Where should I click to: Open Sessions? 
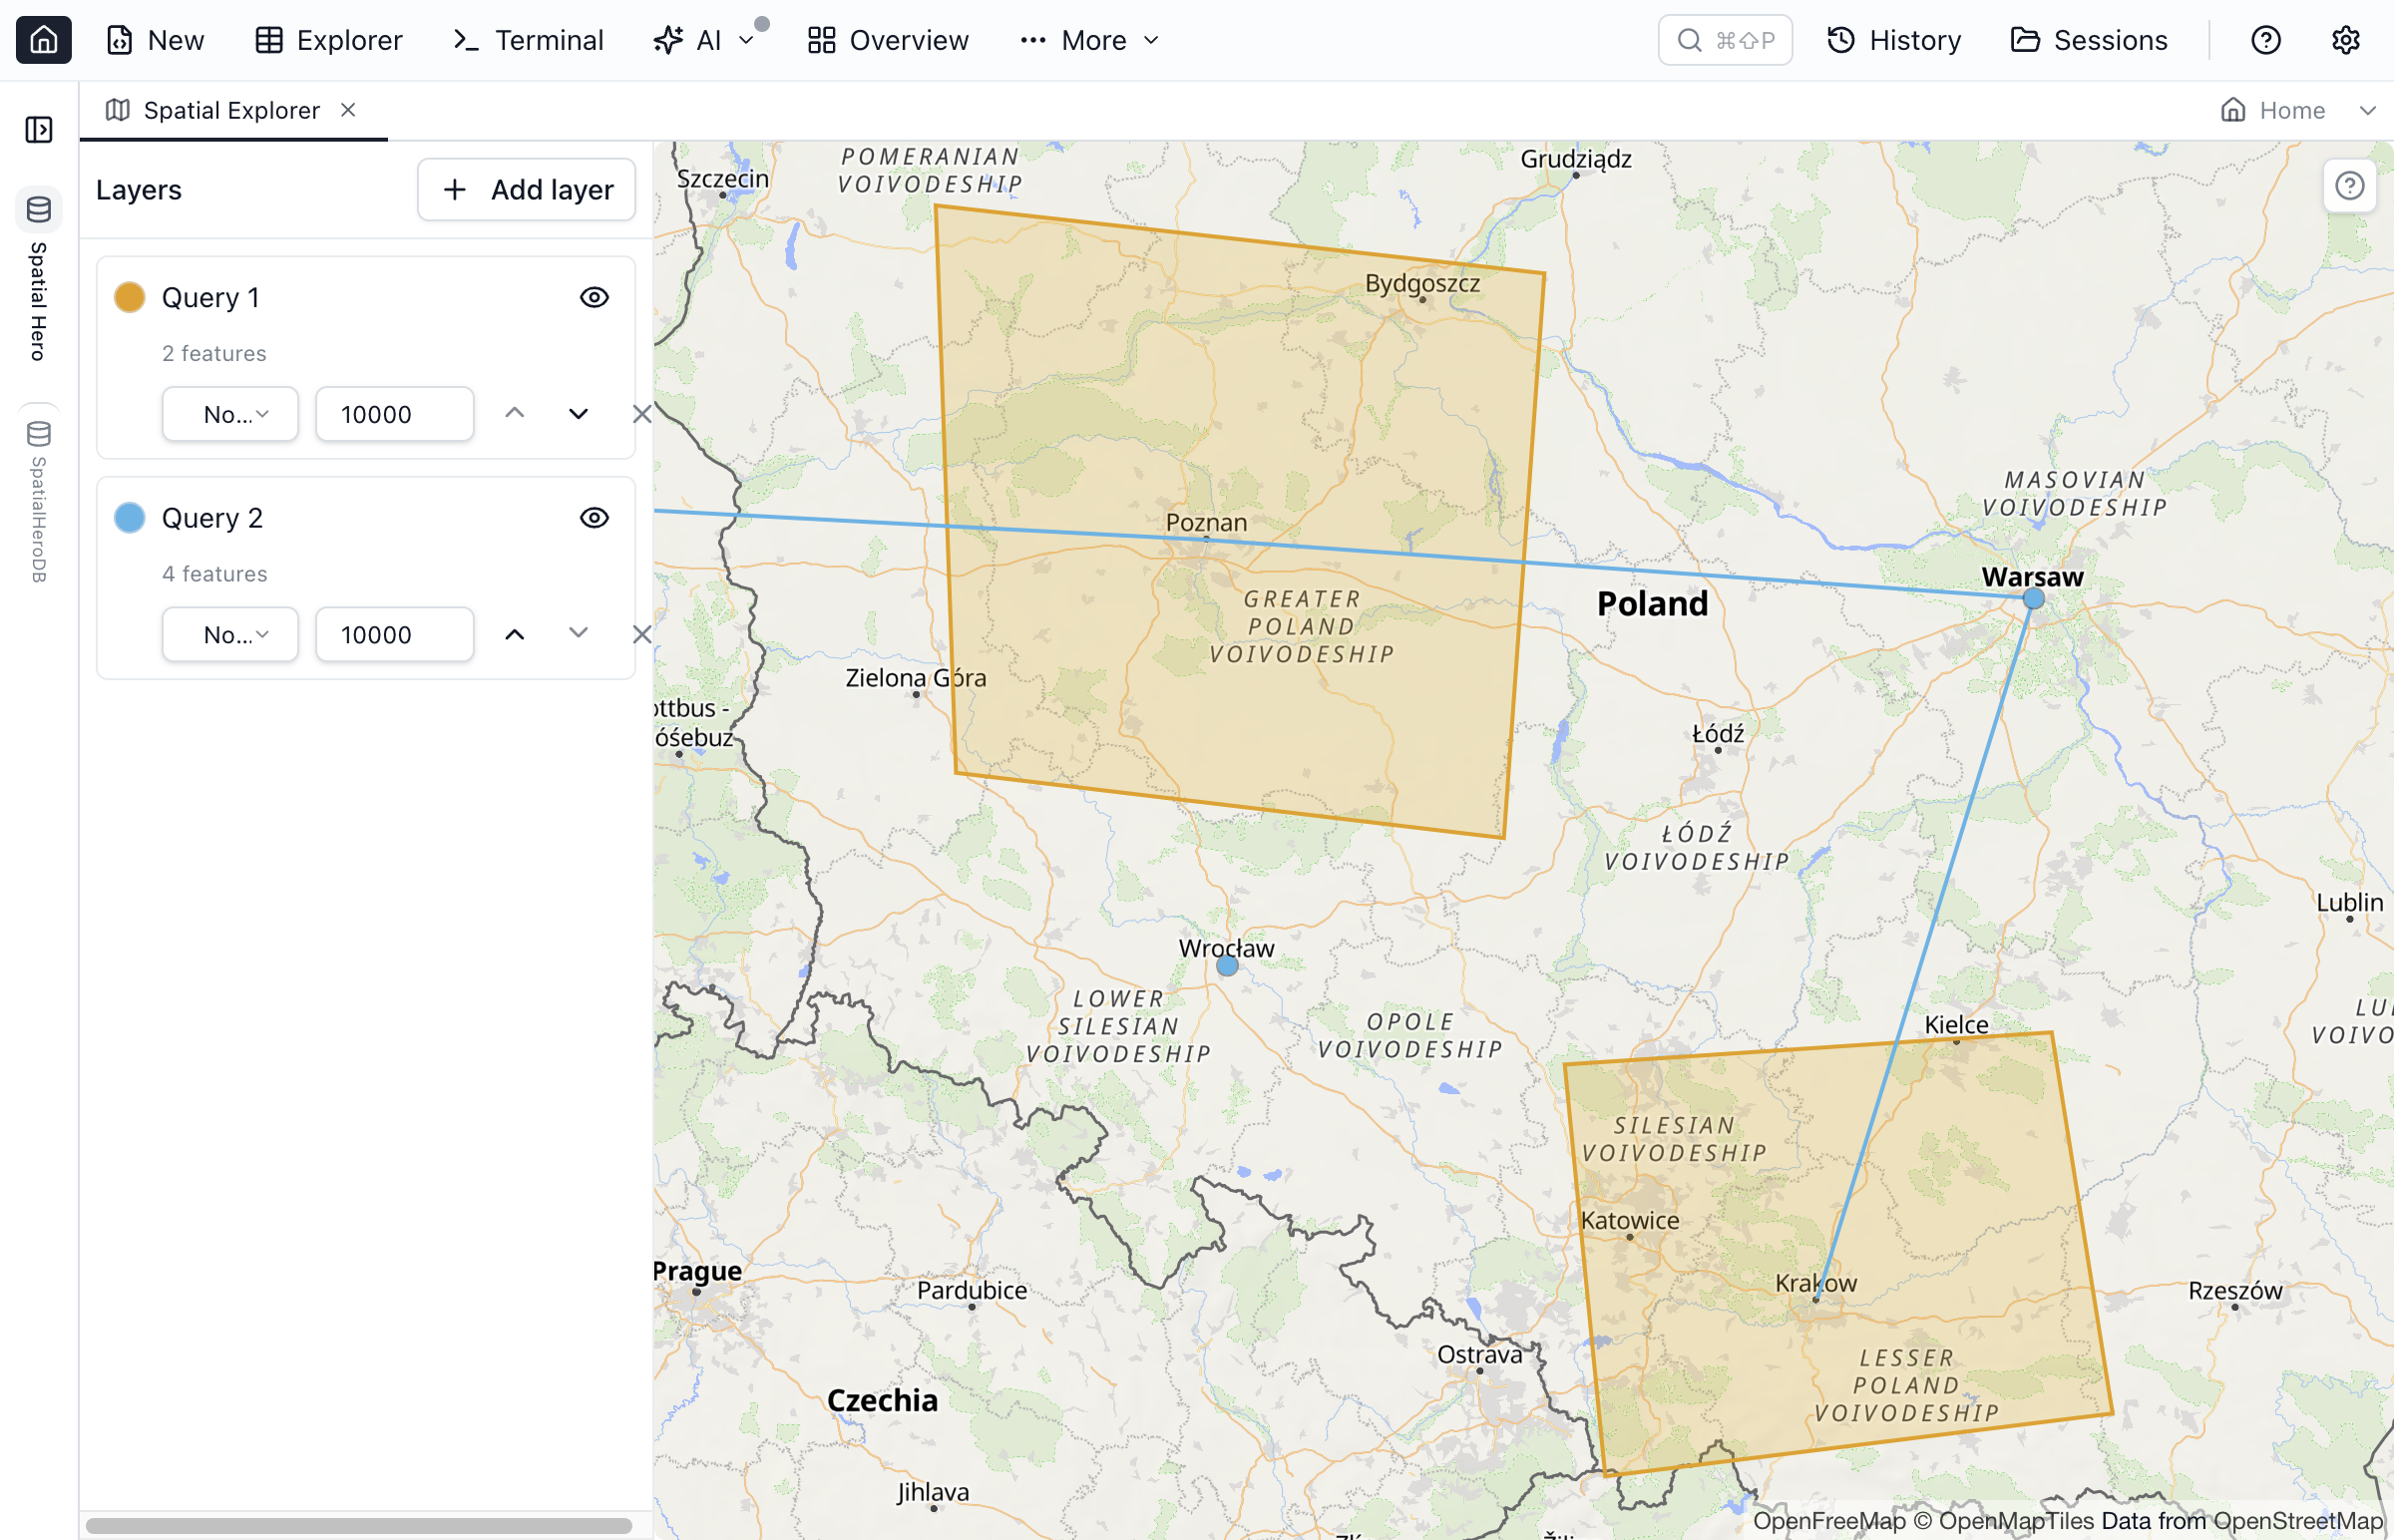click(2089, 40)
